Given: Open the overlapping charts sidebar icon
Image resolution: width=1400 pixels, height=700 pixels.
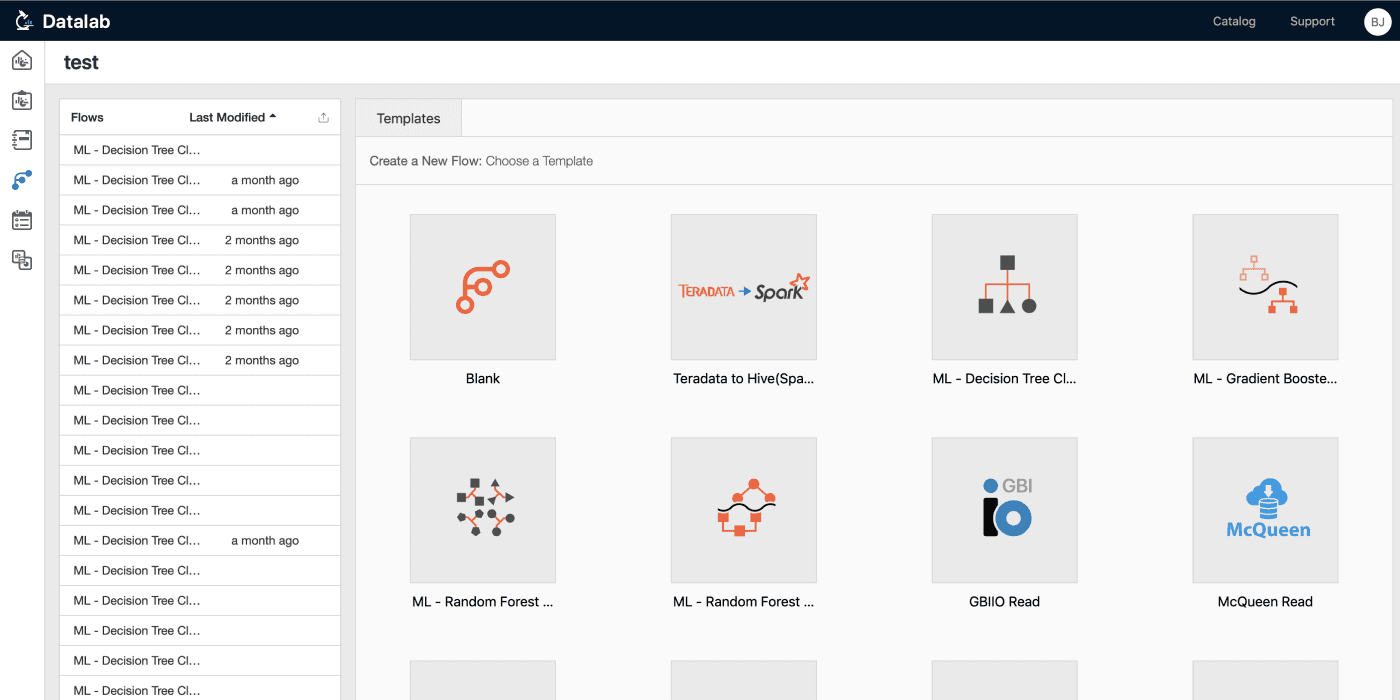Looking at the screenshot, I should tap(22, 260).
